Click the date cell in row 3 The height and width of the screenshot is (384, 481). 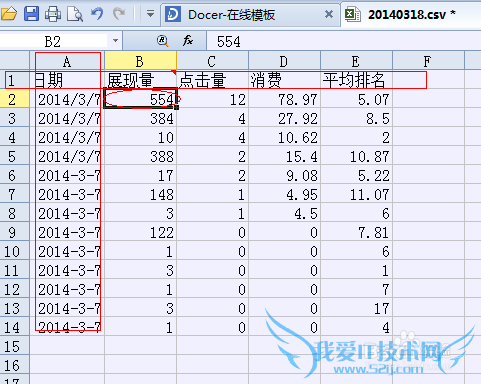(67, 118)
